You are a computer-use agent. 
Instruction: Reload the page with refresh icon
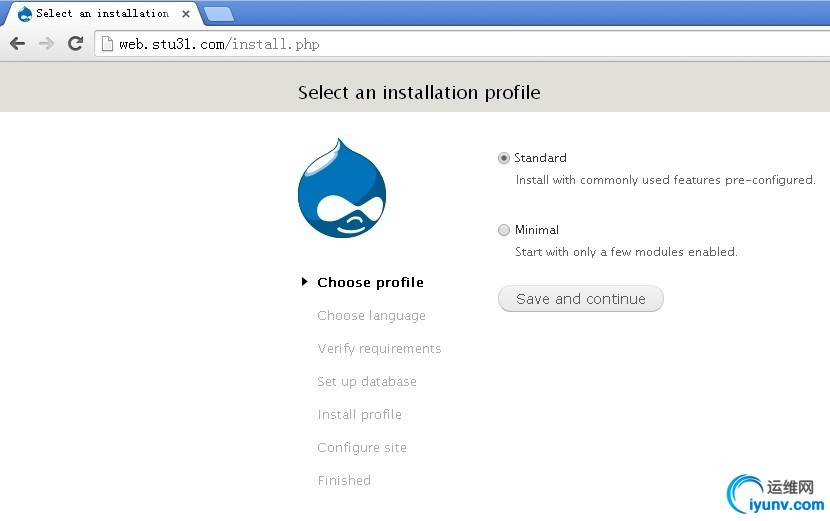pos(76,43)
